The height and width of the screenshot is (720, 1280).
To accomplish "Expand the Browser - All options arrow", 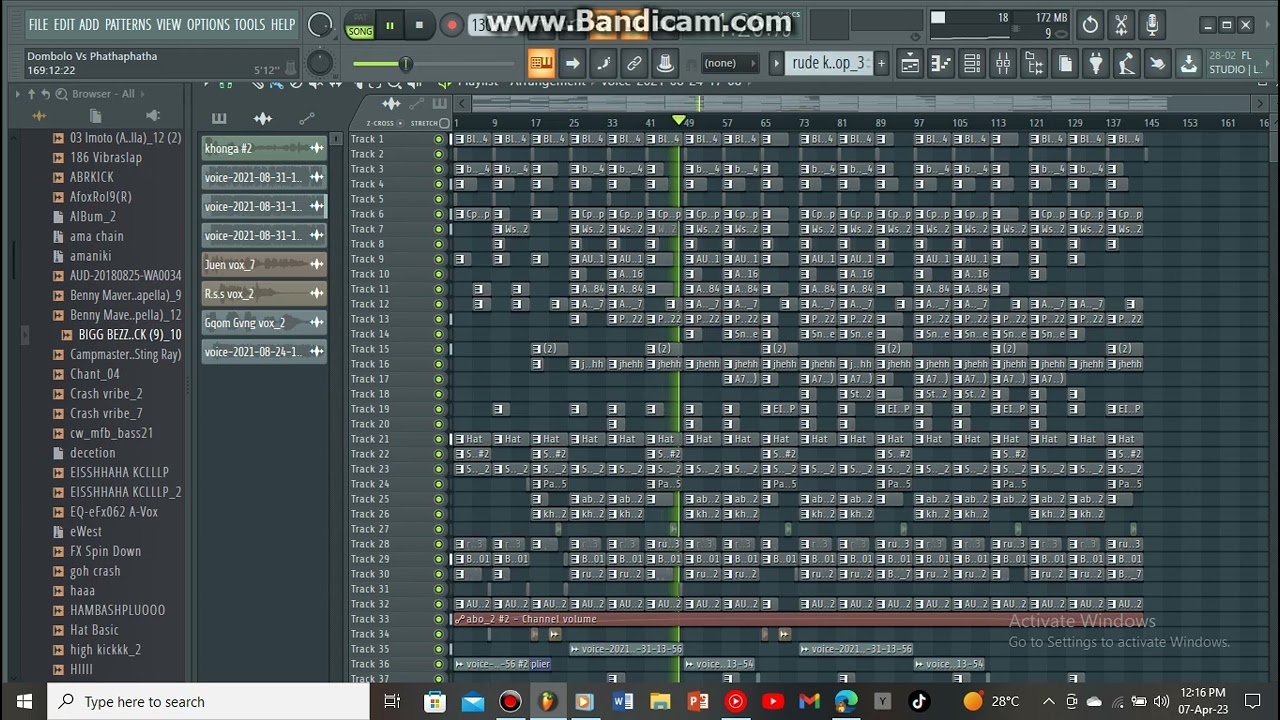I will point(17,94).
